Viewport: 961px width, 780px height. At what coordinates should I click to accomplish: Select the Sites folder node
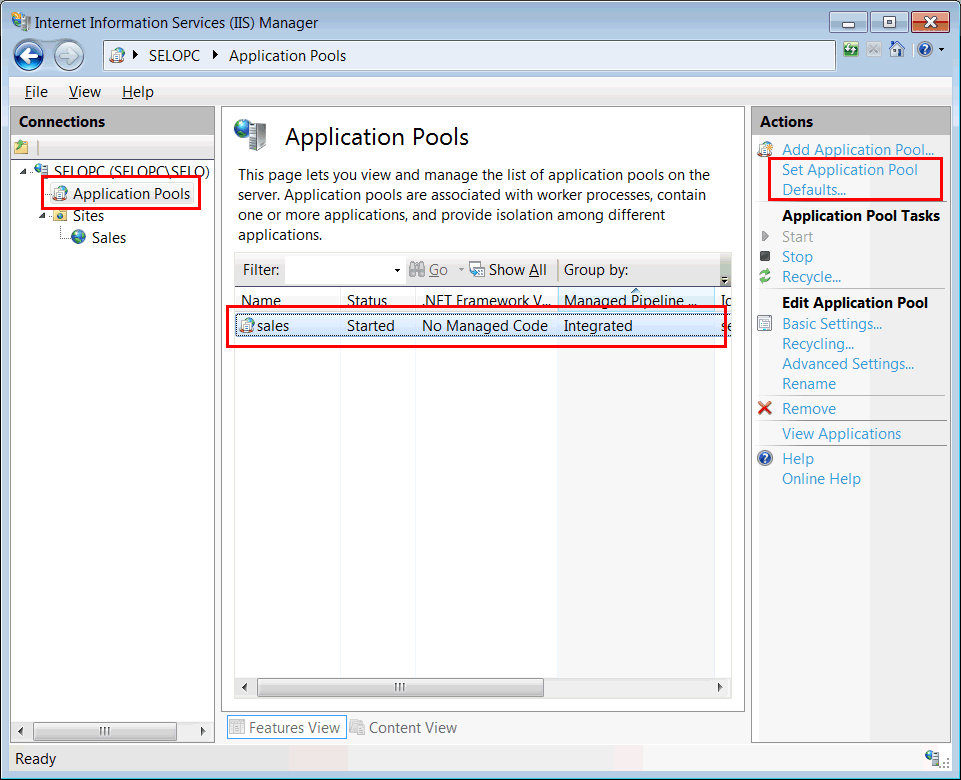pyautogui.click(x=88, y=216)
